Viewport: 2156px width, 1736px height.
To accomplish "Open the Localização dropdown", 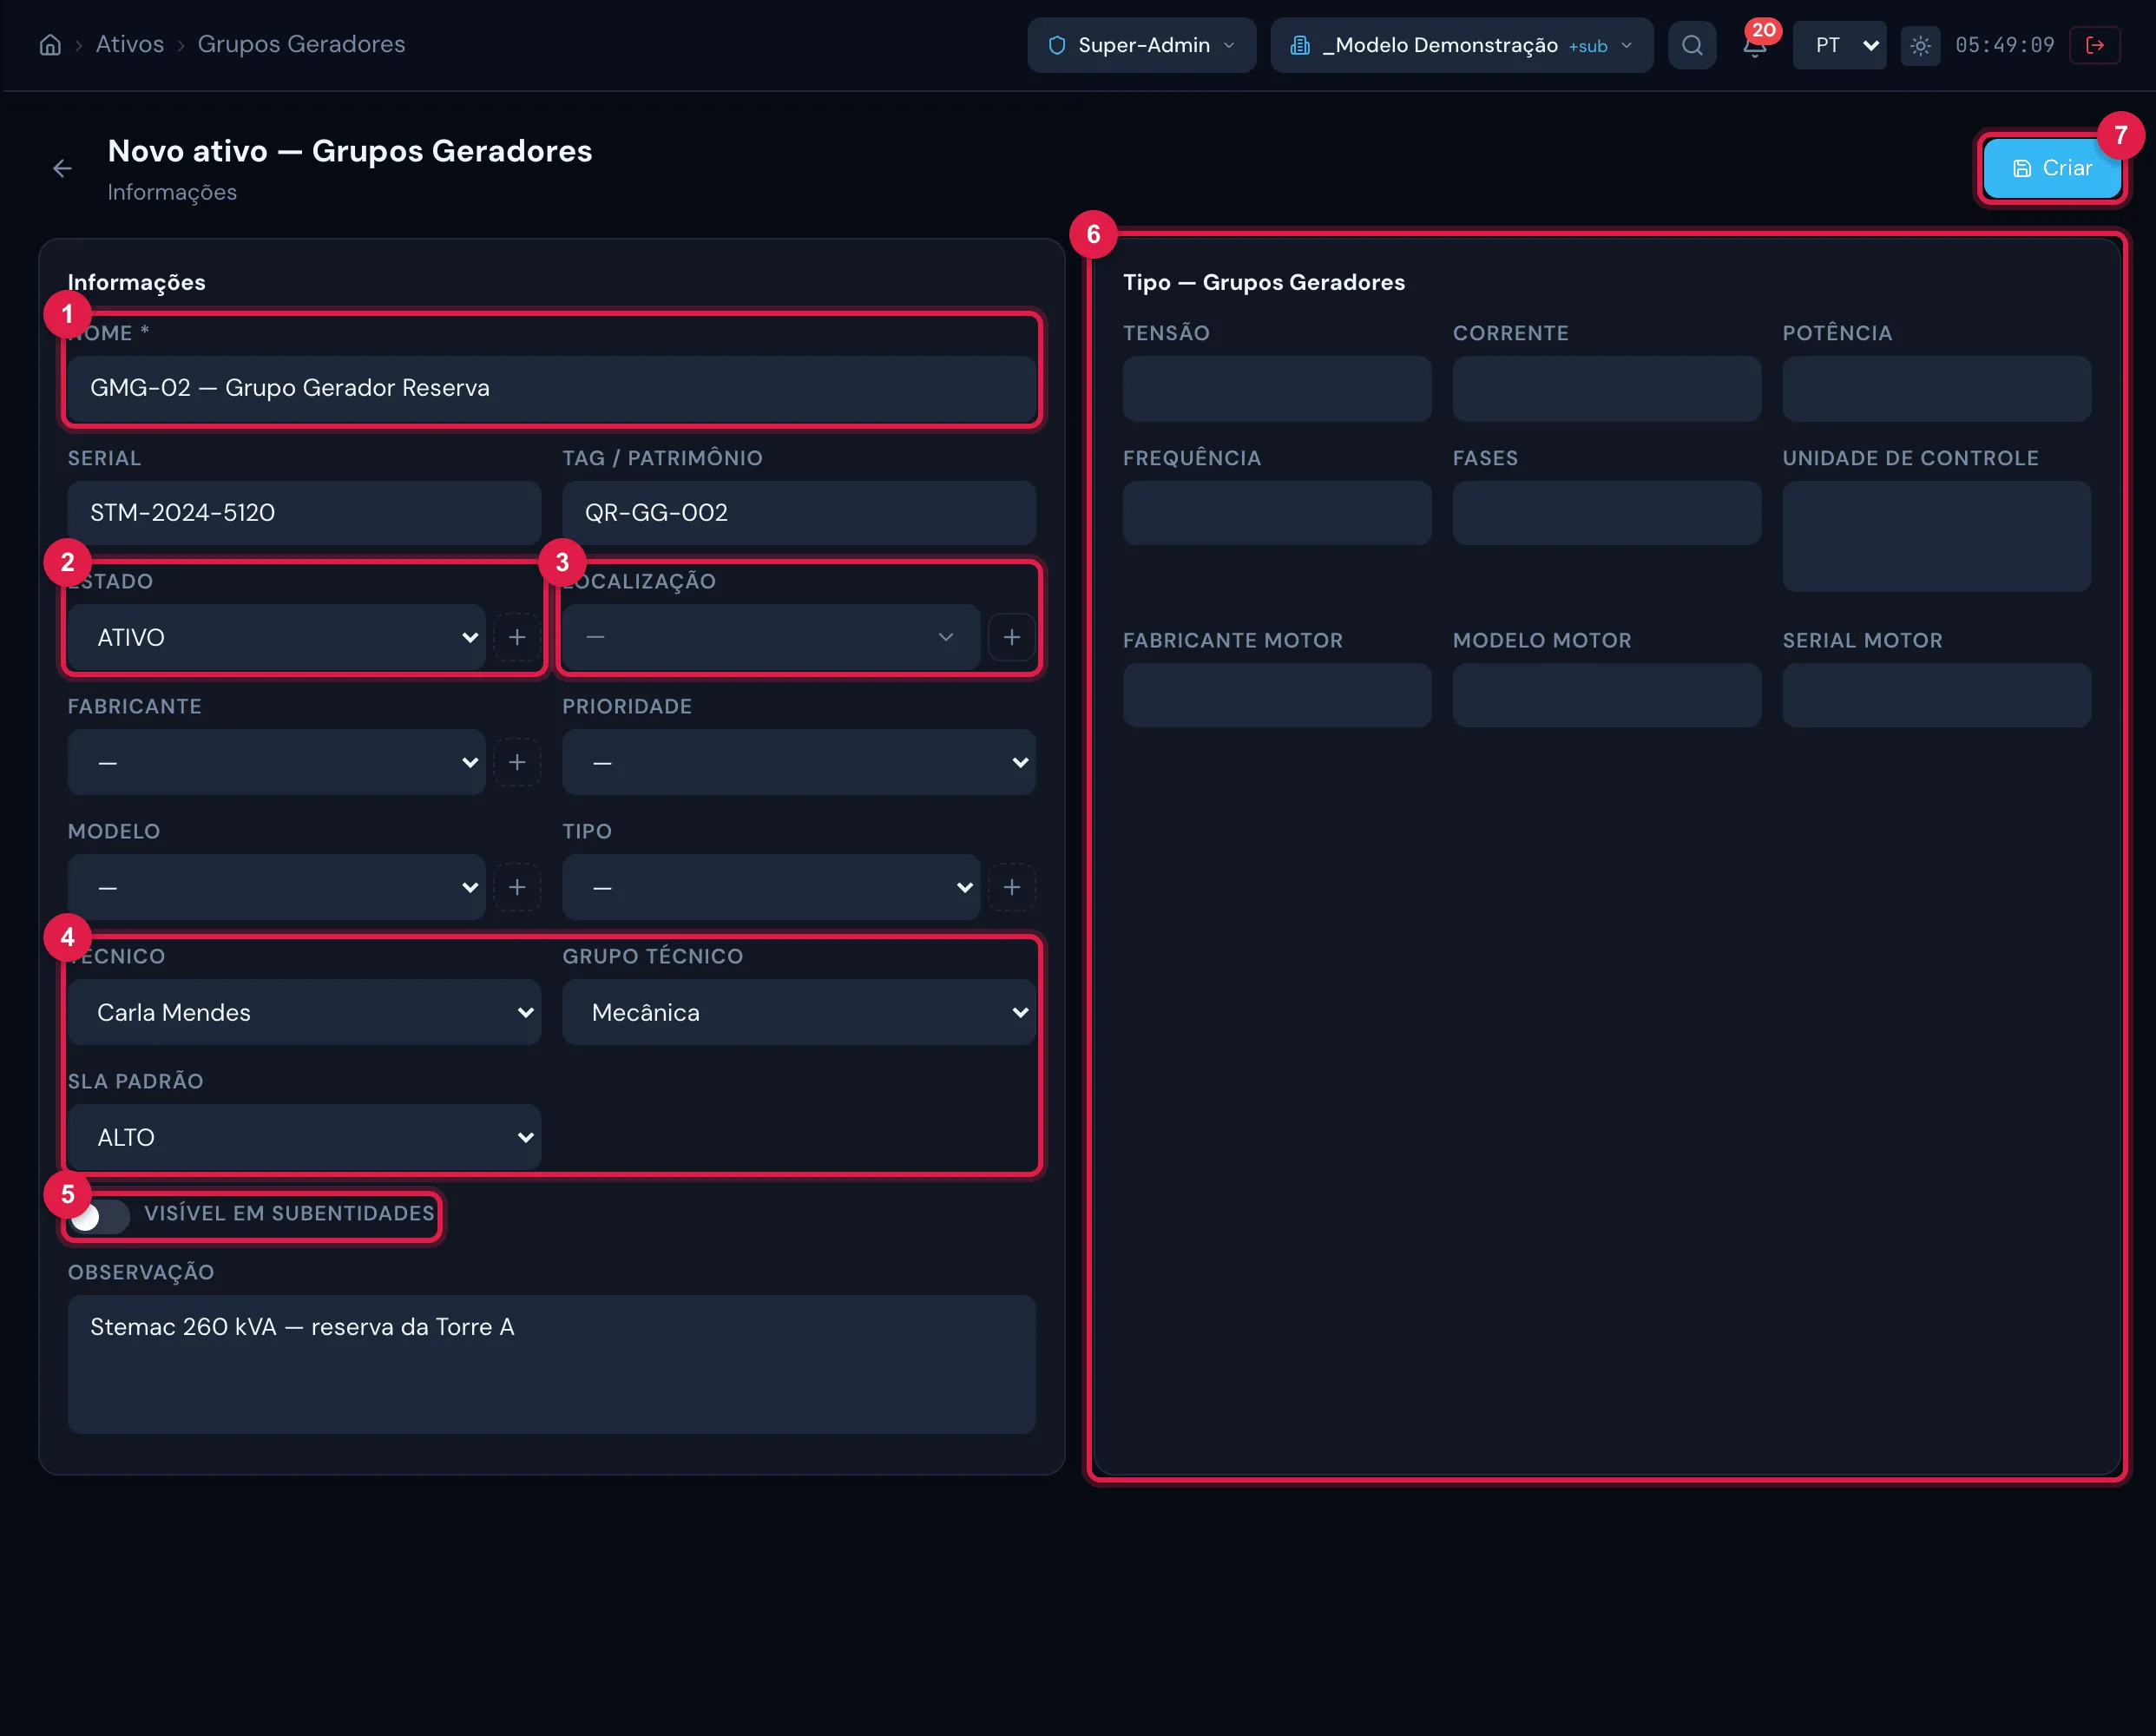I will tap(771, 637).
